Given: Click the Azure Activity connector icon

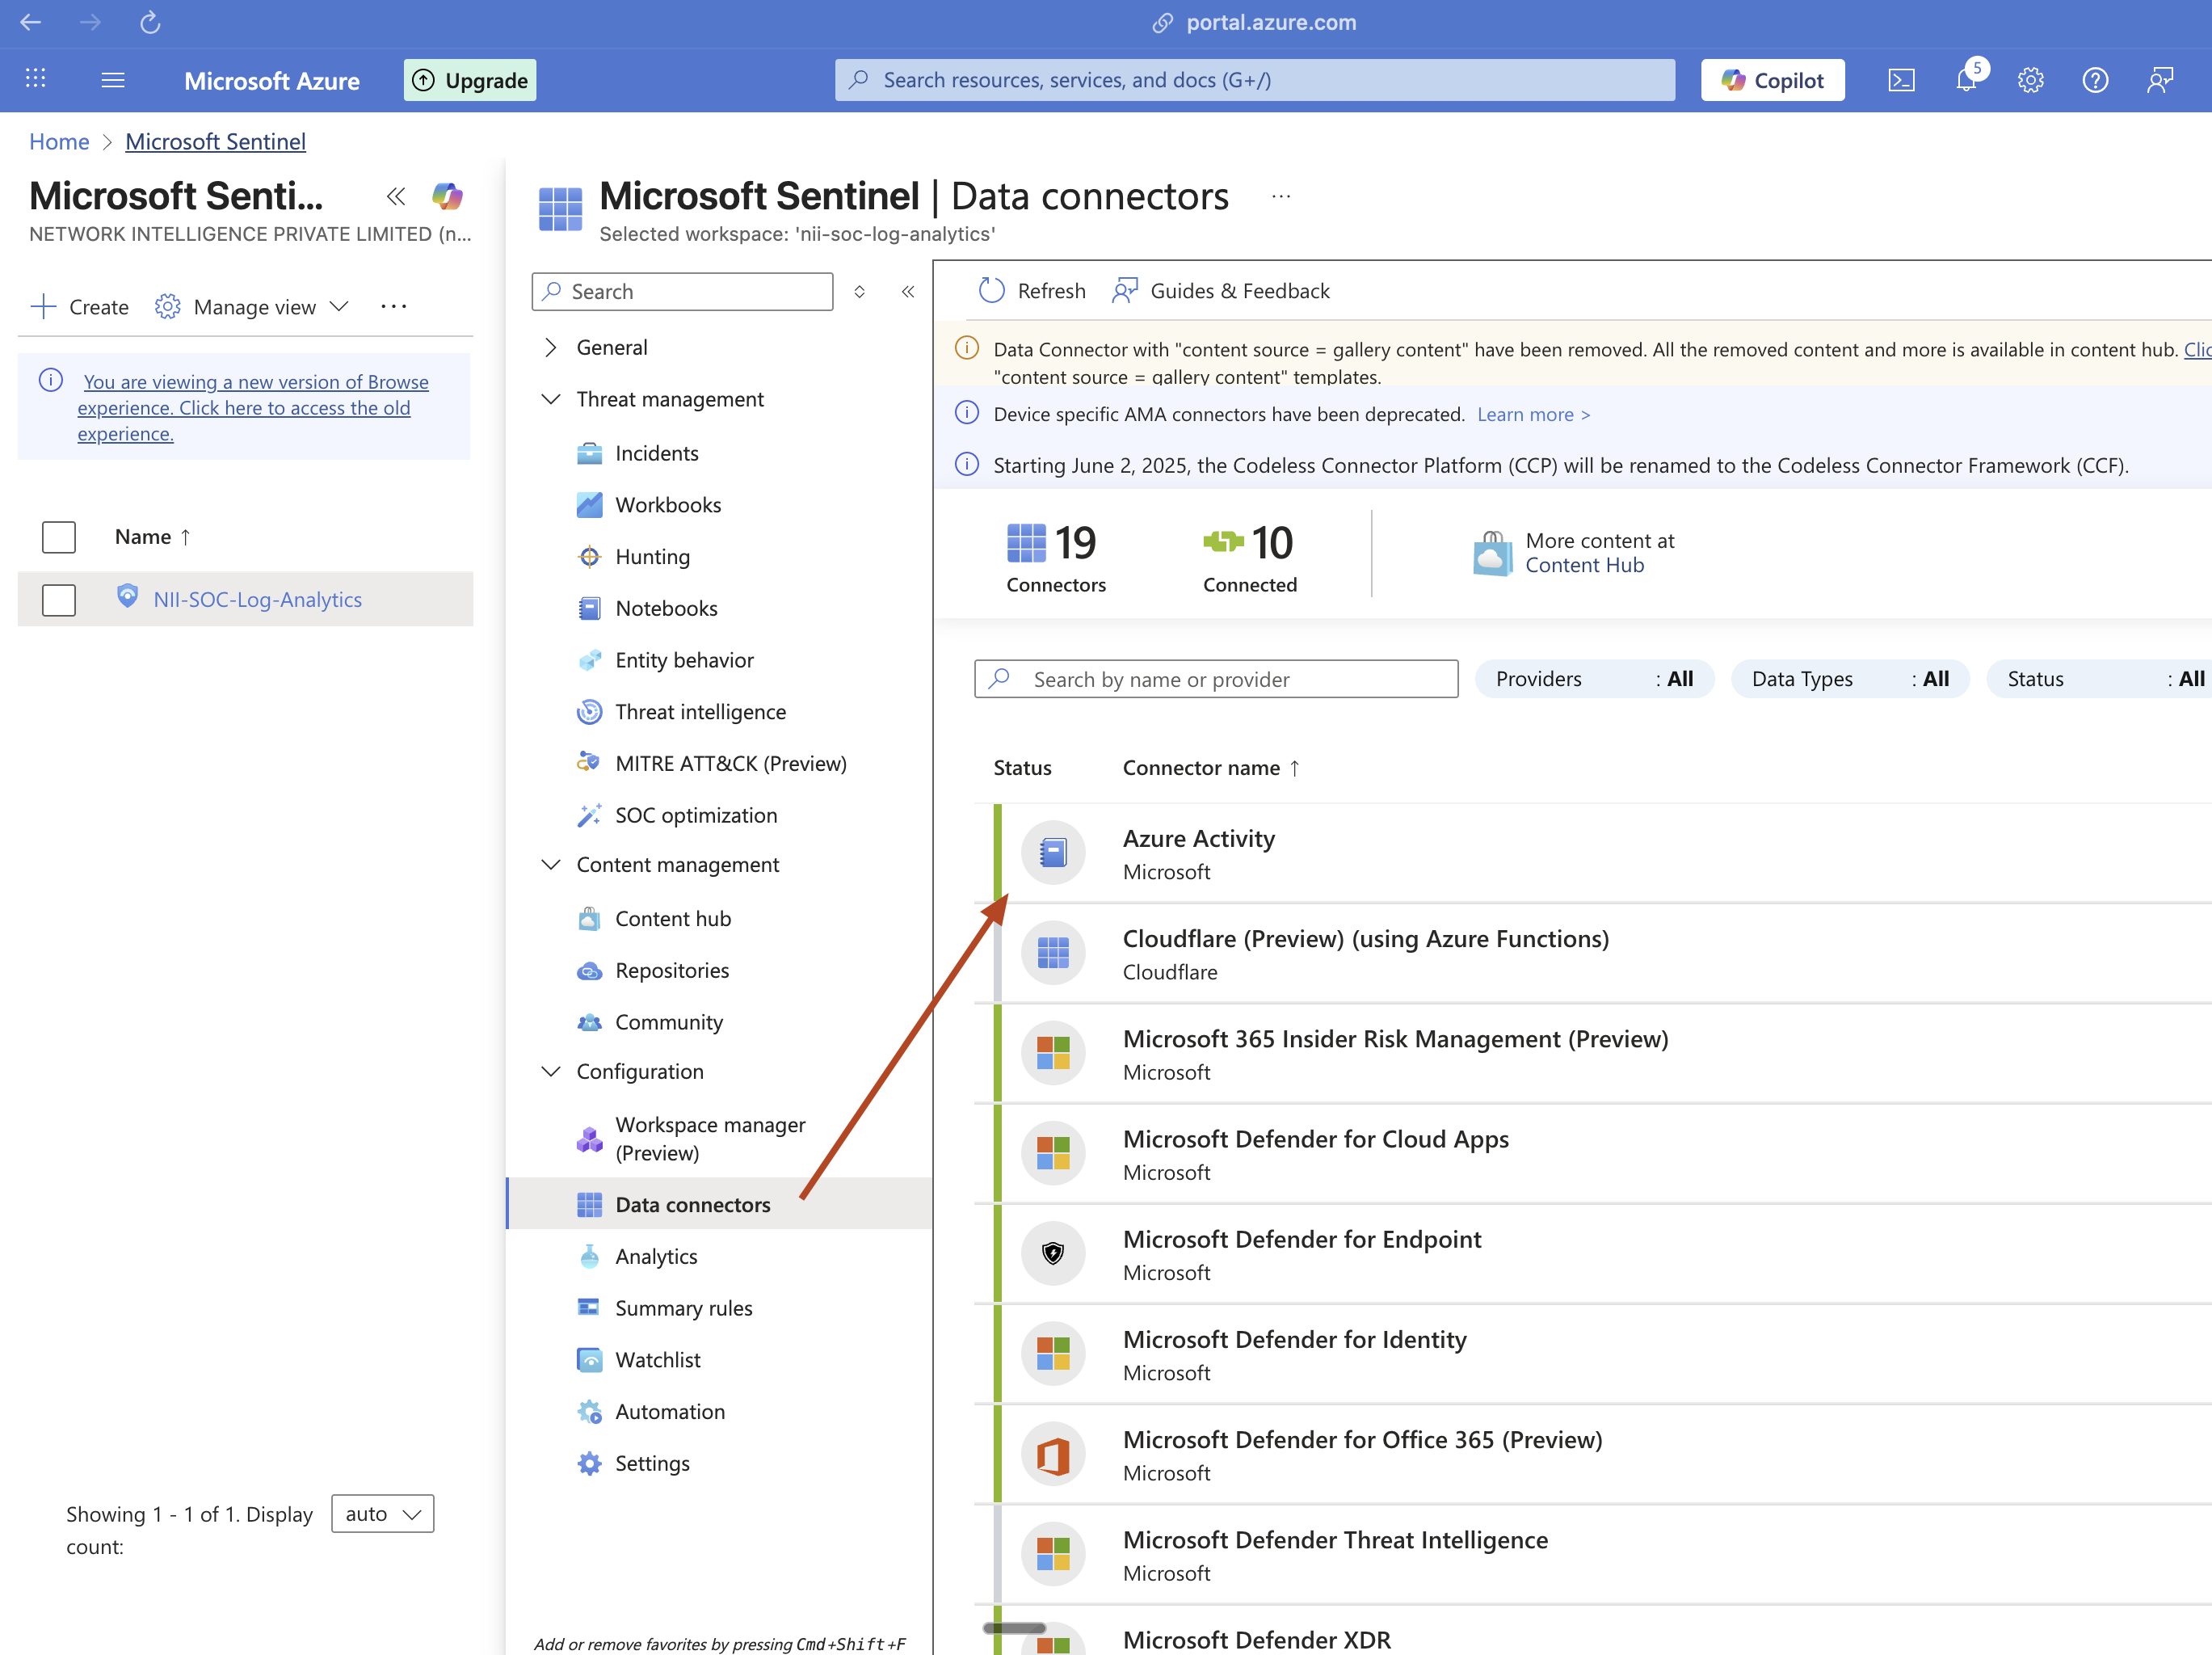Looking at the screenshot, I should coord(1053,853).
